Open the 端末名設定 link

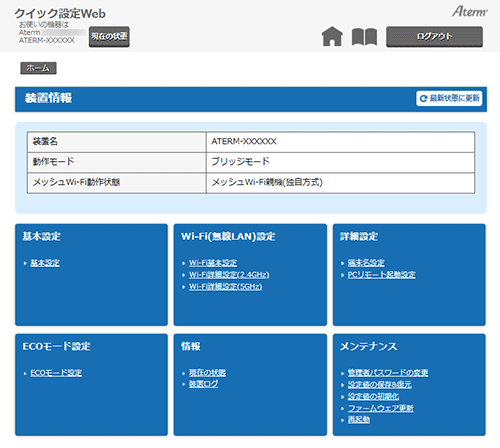pos(366,263)
